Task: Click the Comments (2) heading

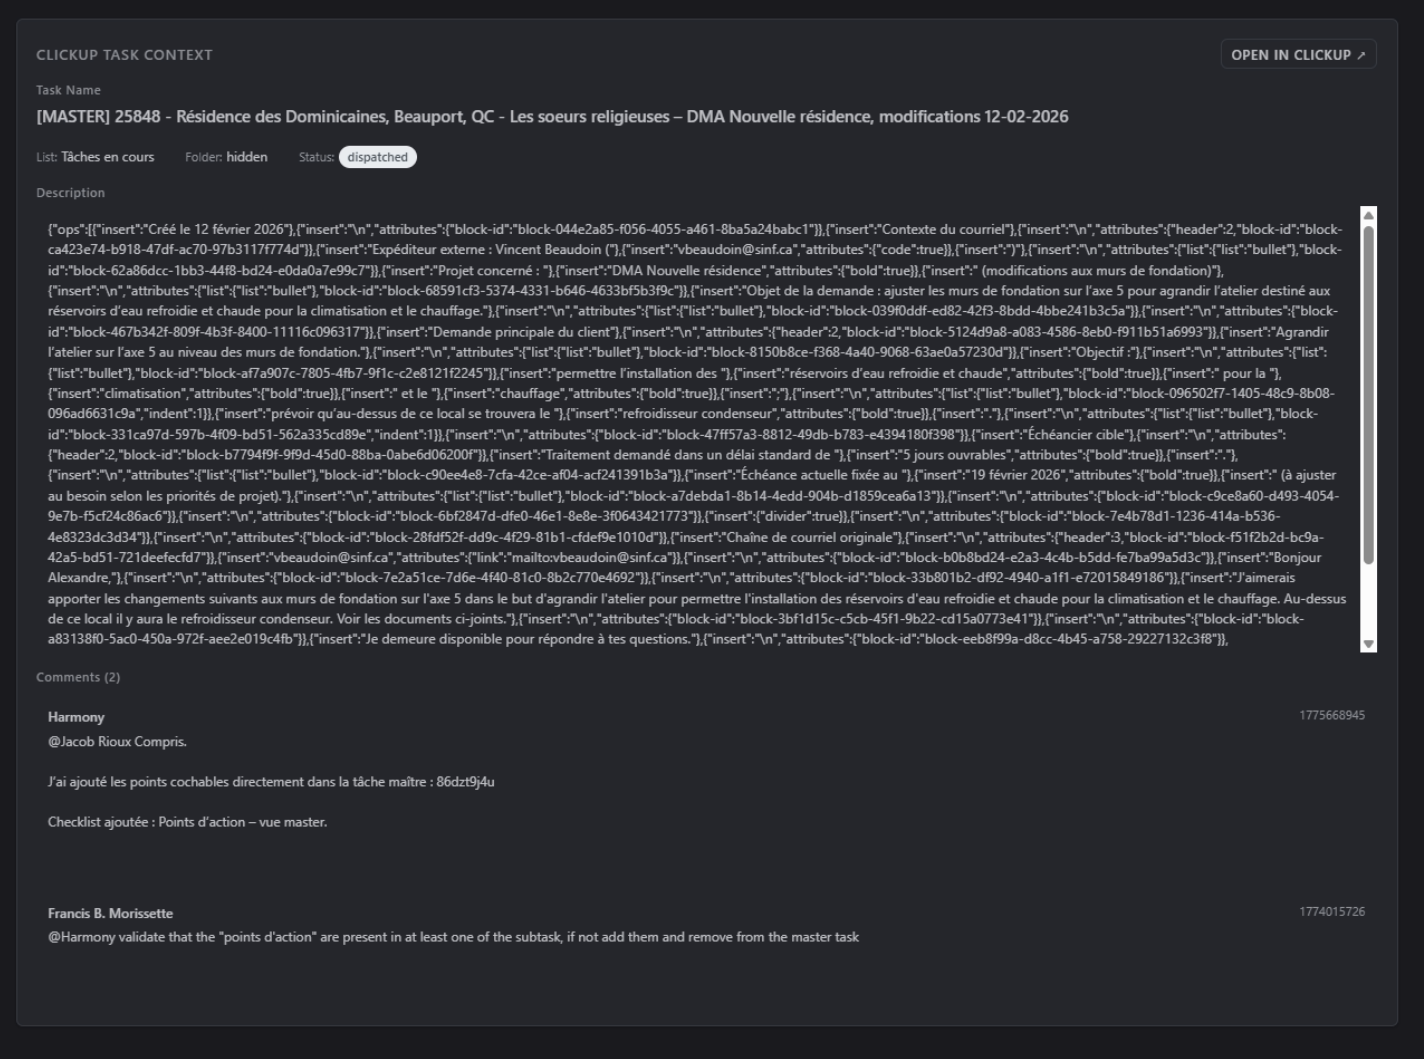Action: click(78, 677)
